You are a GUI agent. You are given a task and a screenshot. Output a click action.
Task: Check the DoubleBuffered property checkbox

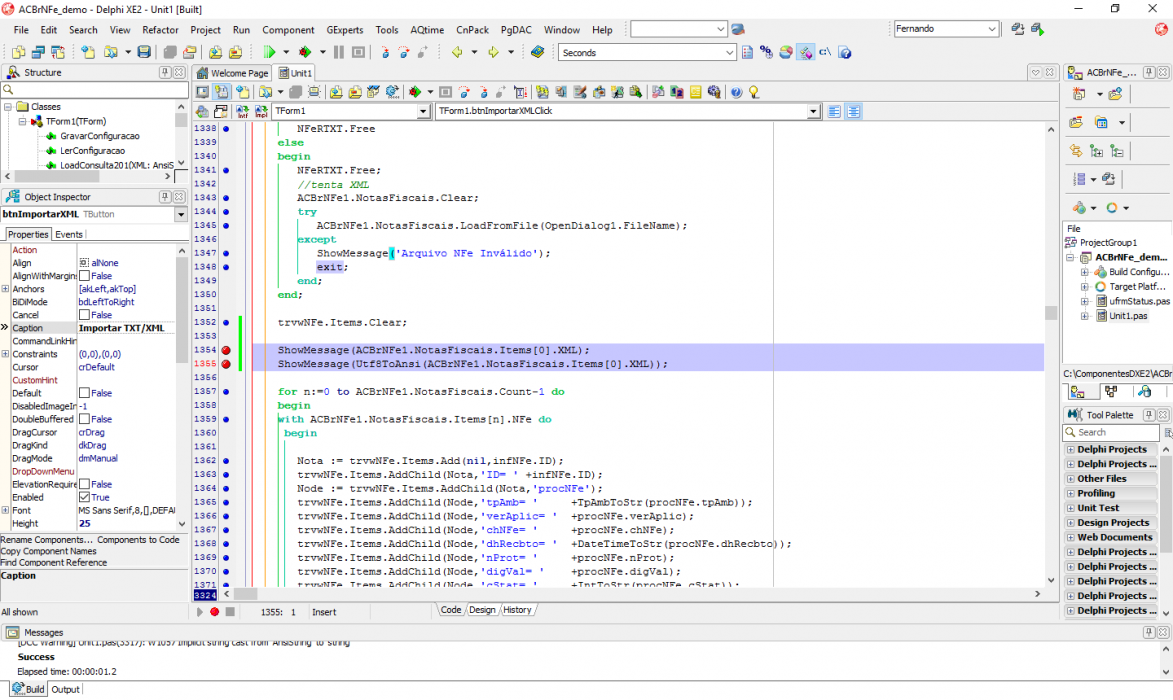pyautogui.click(x=85, y=419)
